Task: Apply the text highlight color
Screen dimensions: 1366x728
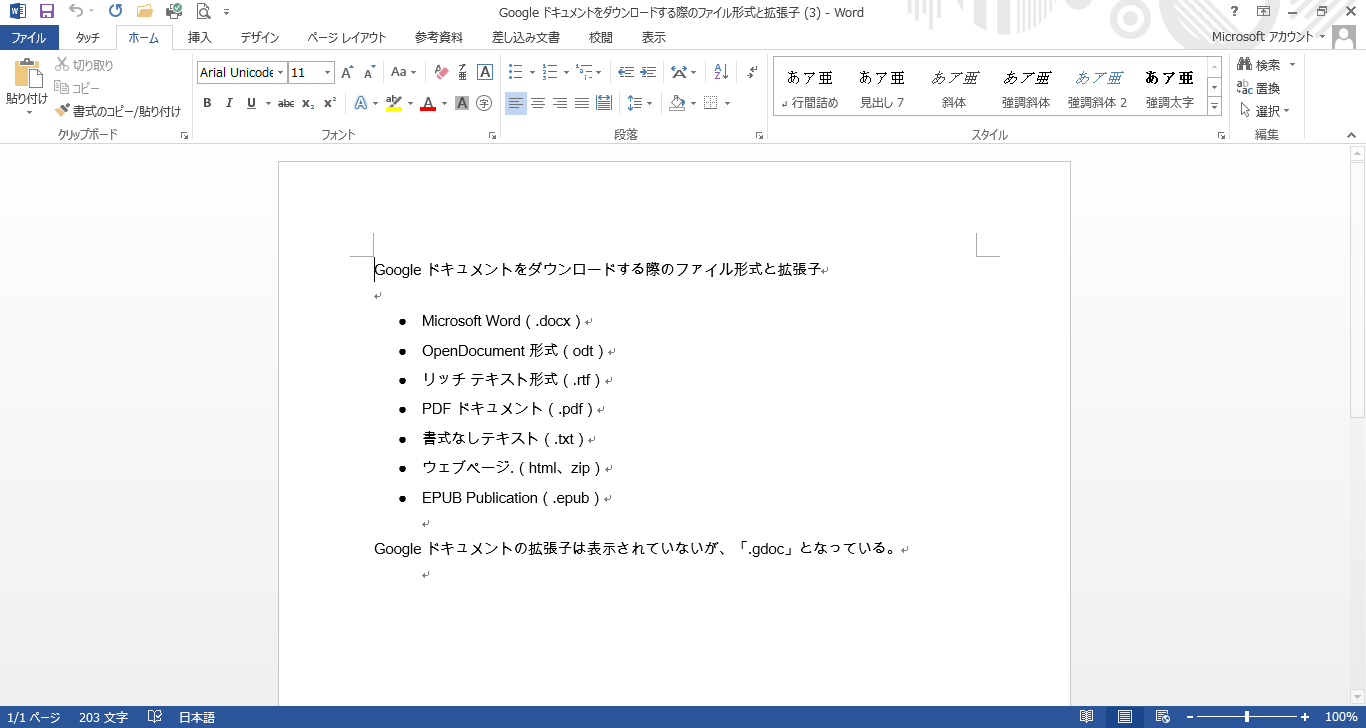Action: pyautogui.click(x=393, y=103)
